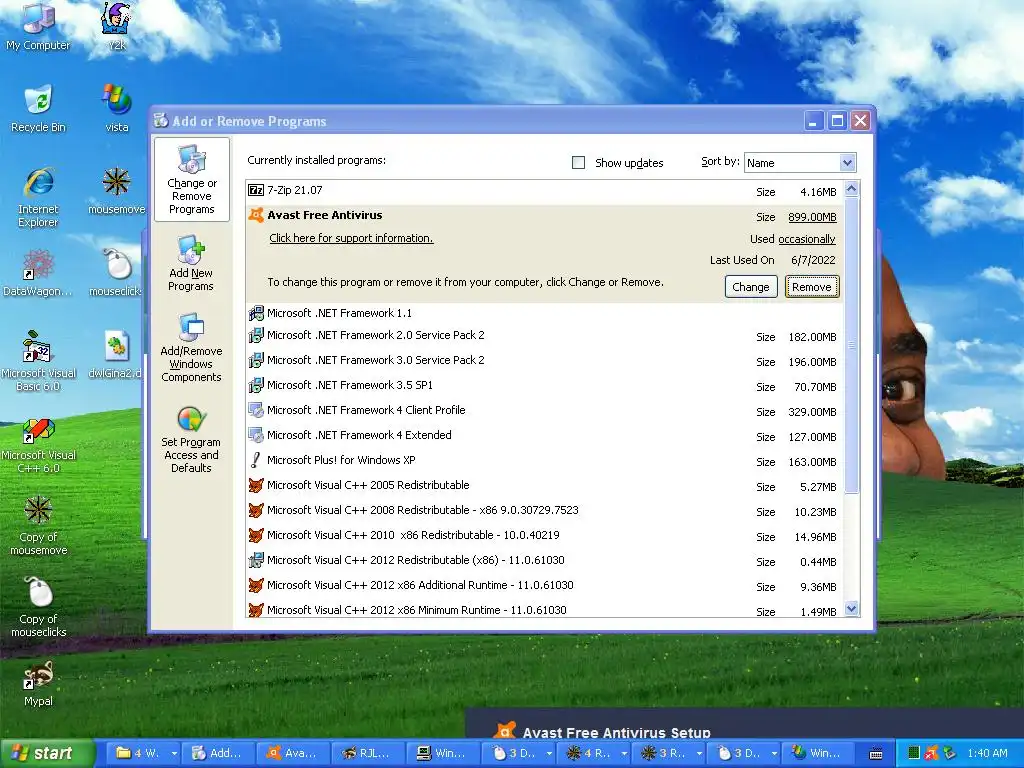This screenshot has height=768, width=1024.
Task: Click .NET Framework 1.1 entry icon
Action: pos(256,313)
